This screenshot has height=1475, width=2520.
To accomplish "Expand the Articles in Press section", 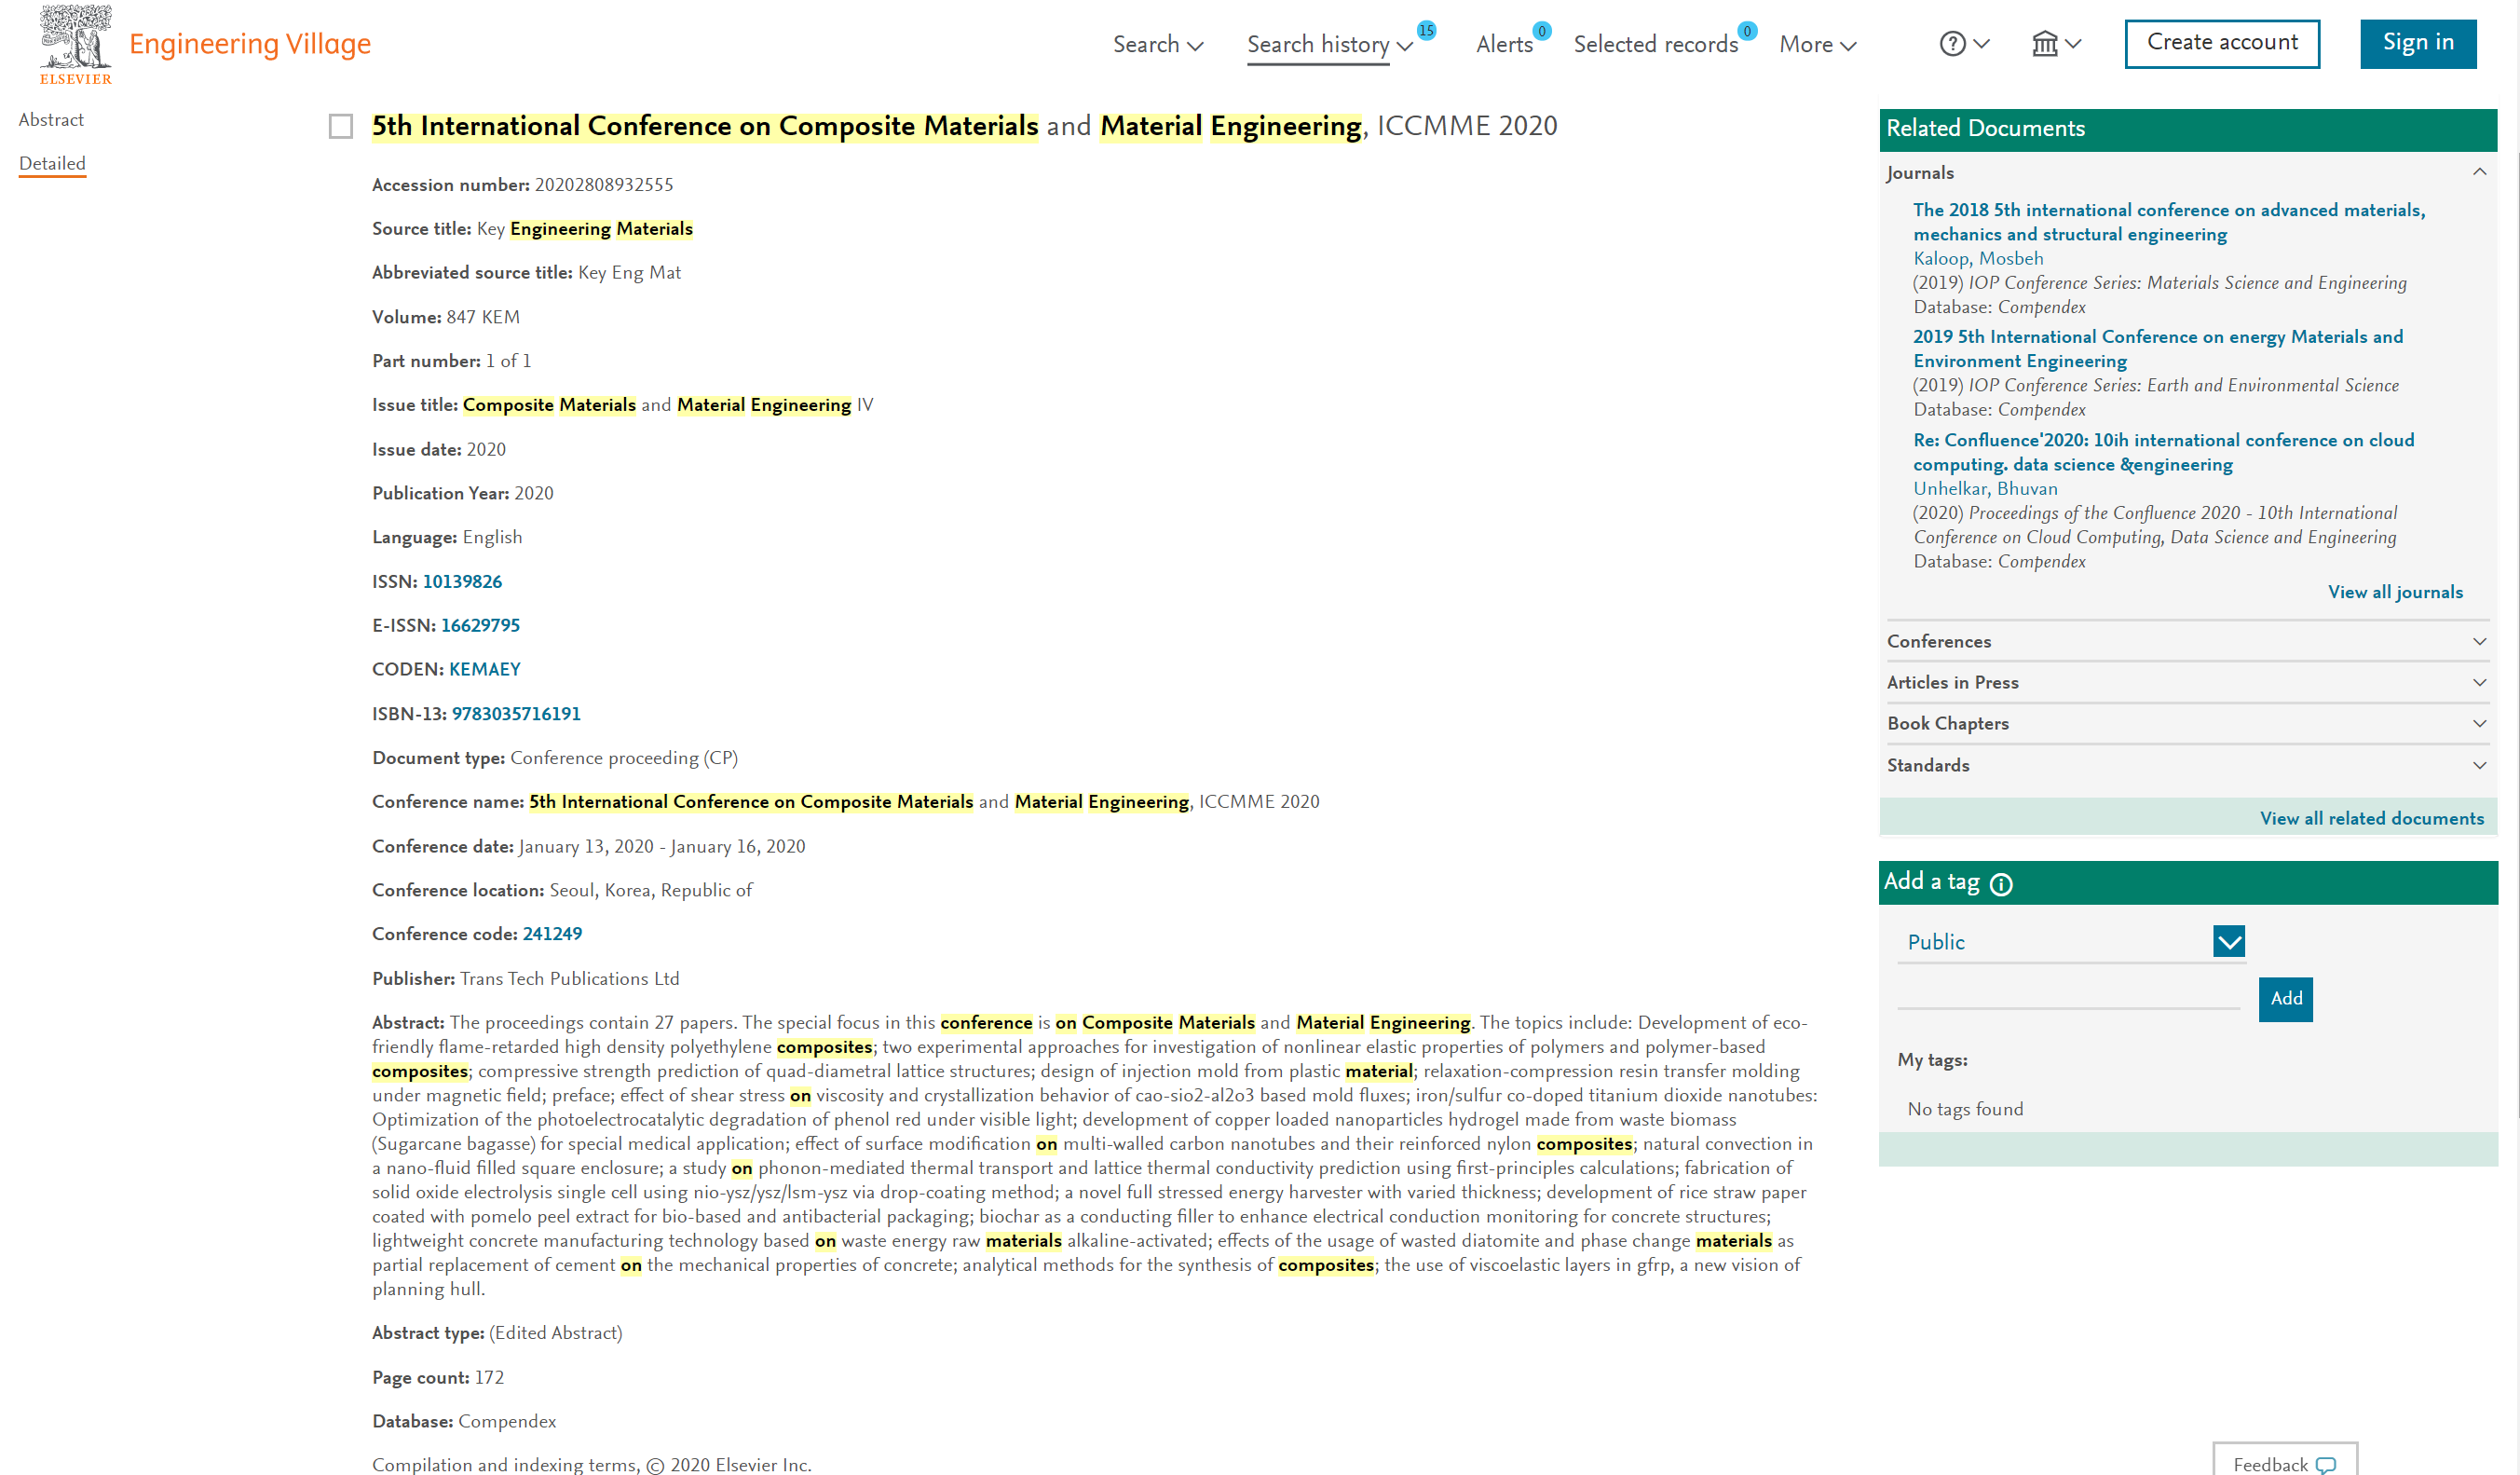I will click(2479, 682).
